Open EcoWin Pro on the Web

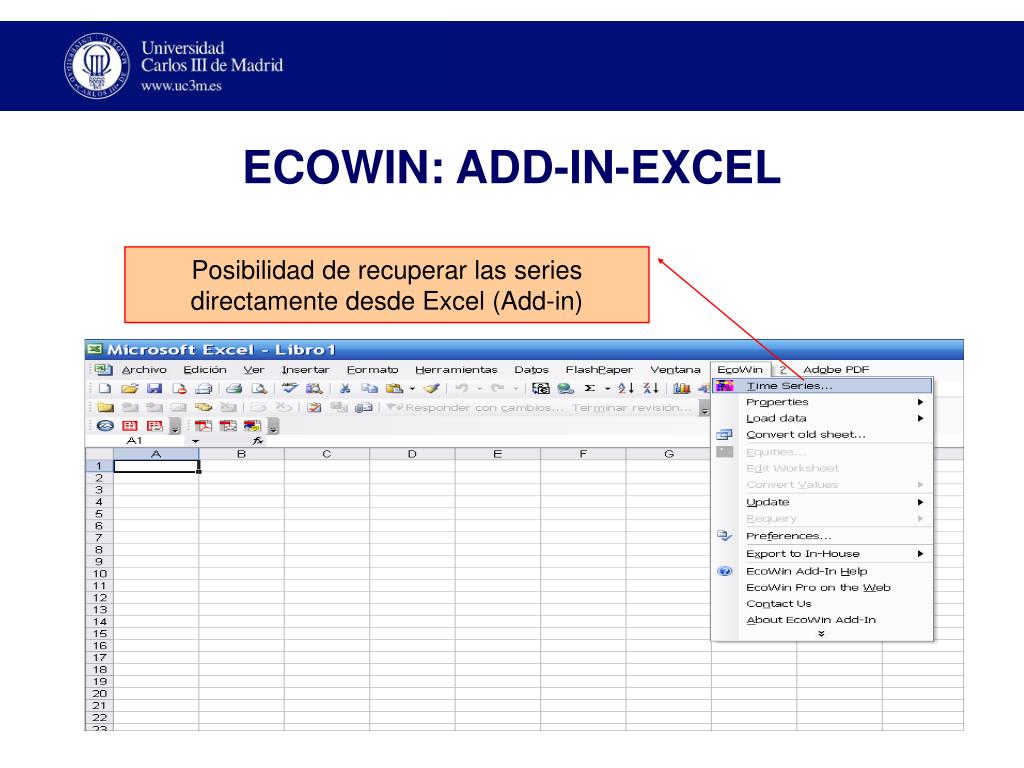[818, 587]
